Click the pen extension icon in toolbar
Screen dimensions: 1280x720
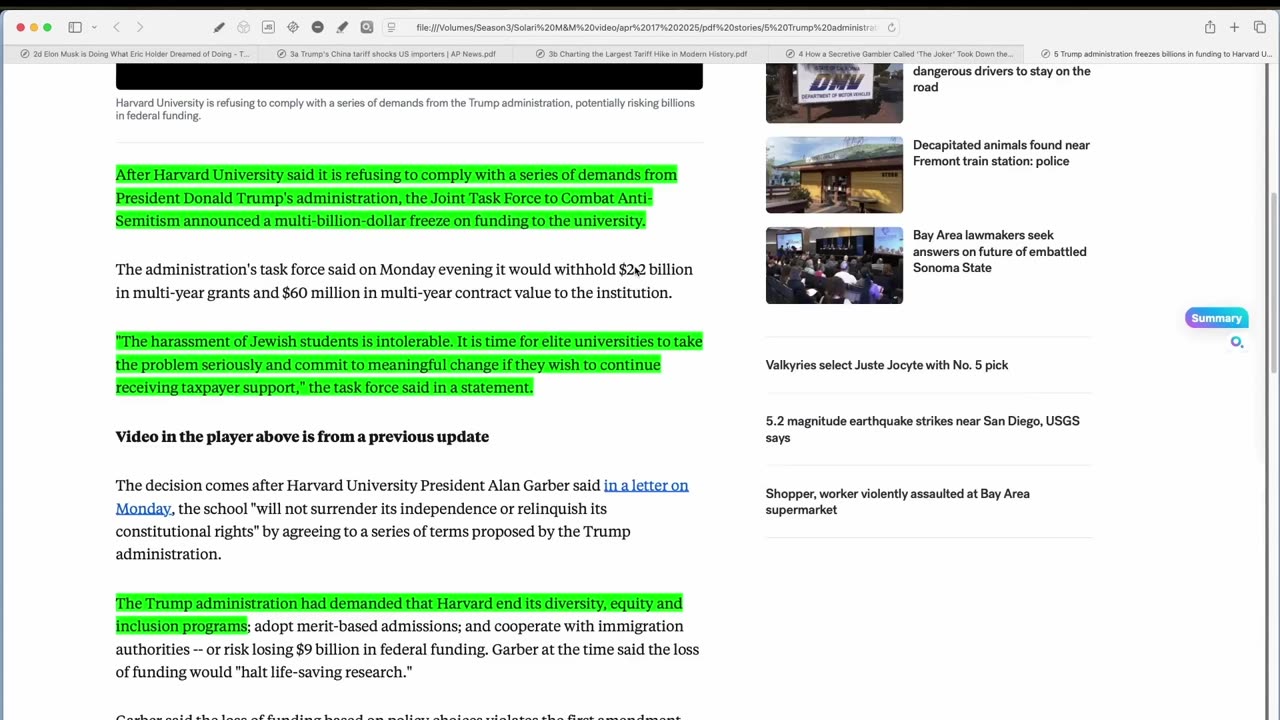pyautogui.click(x=219, y=27)
